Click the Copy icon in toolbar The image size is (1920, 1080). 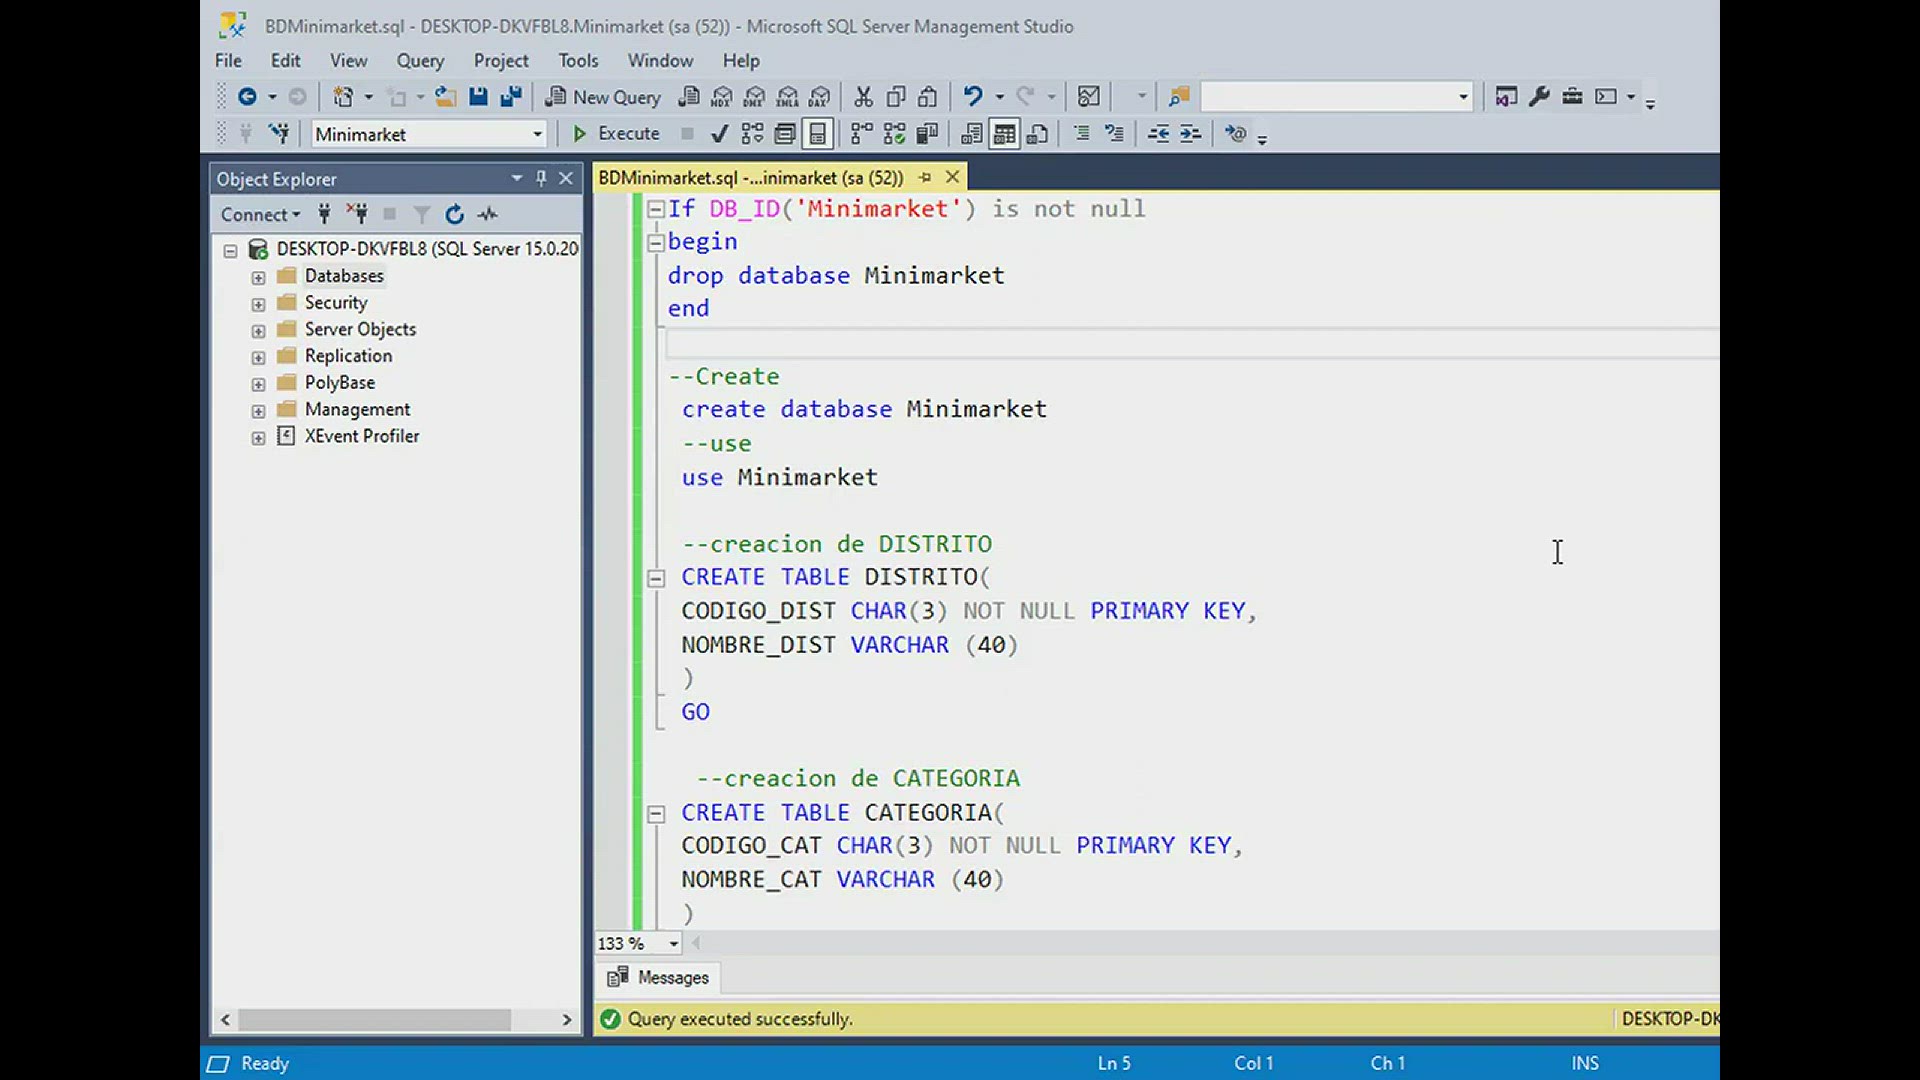point(896,97)
